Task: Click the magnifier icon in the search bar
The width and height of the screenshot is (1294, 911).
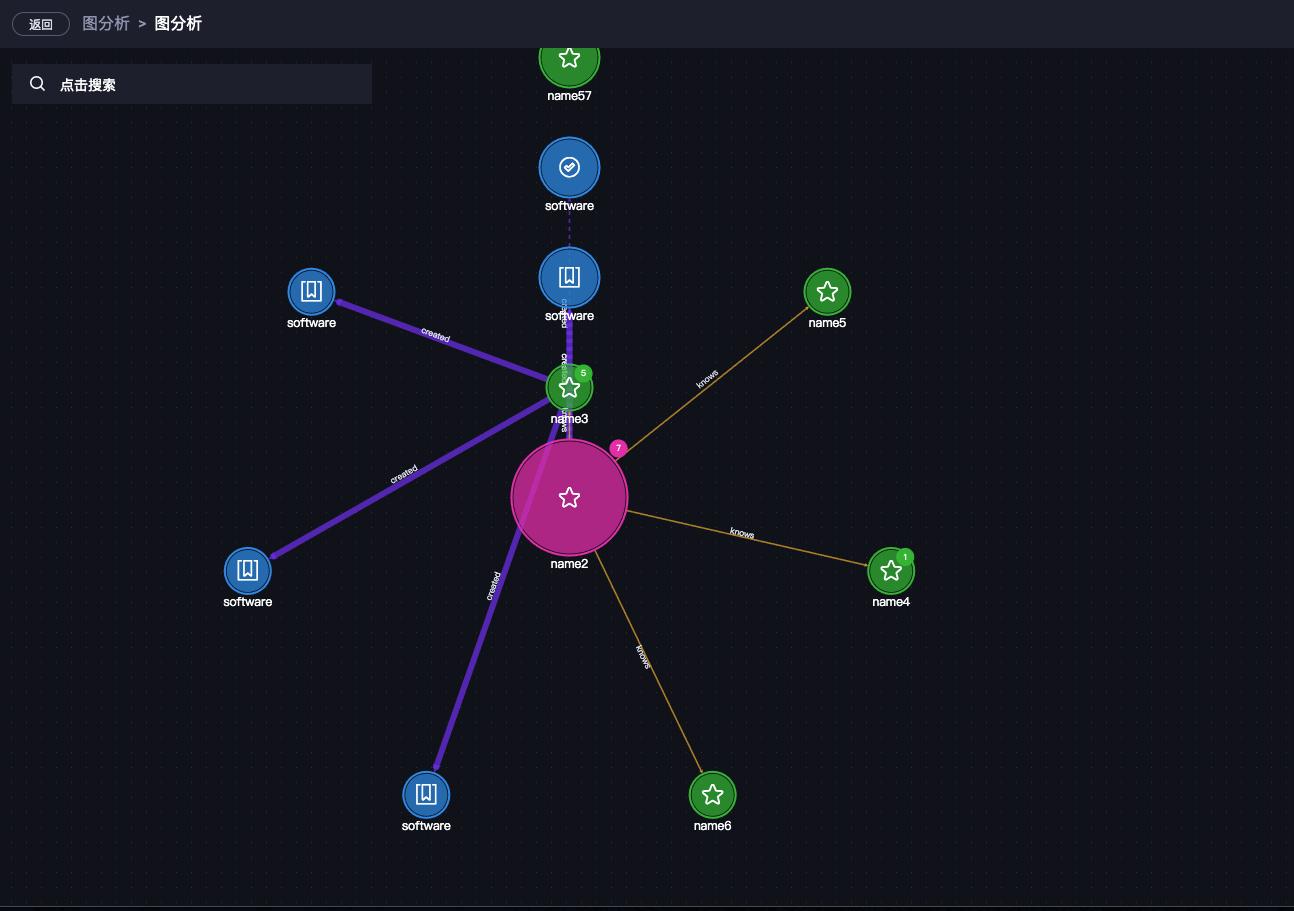Action: tap(37, 84)
